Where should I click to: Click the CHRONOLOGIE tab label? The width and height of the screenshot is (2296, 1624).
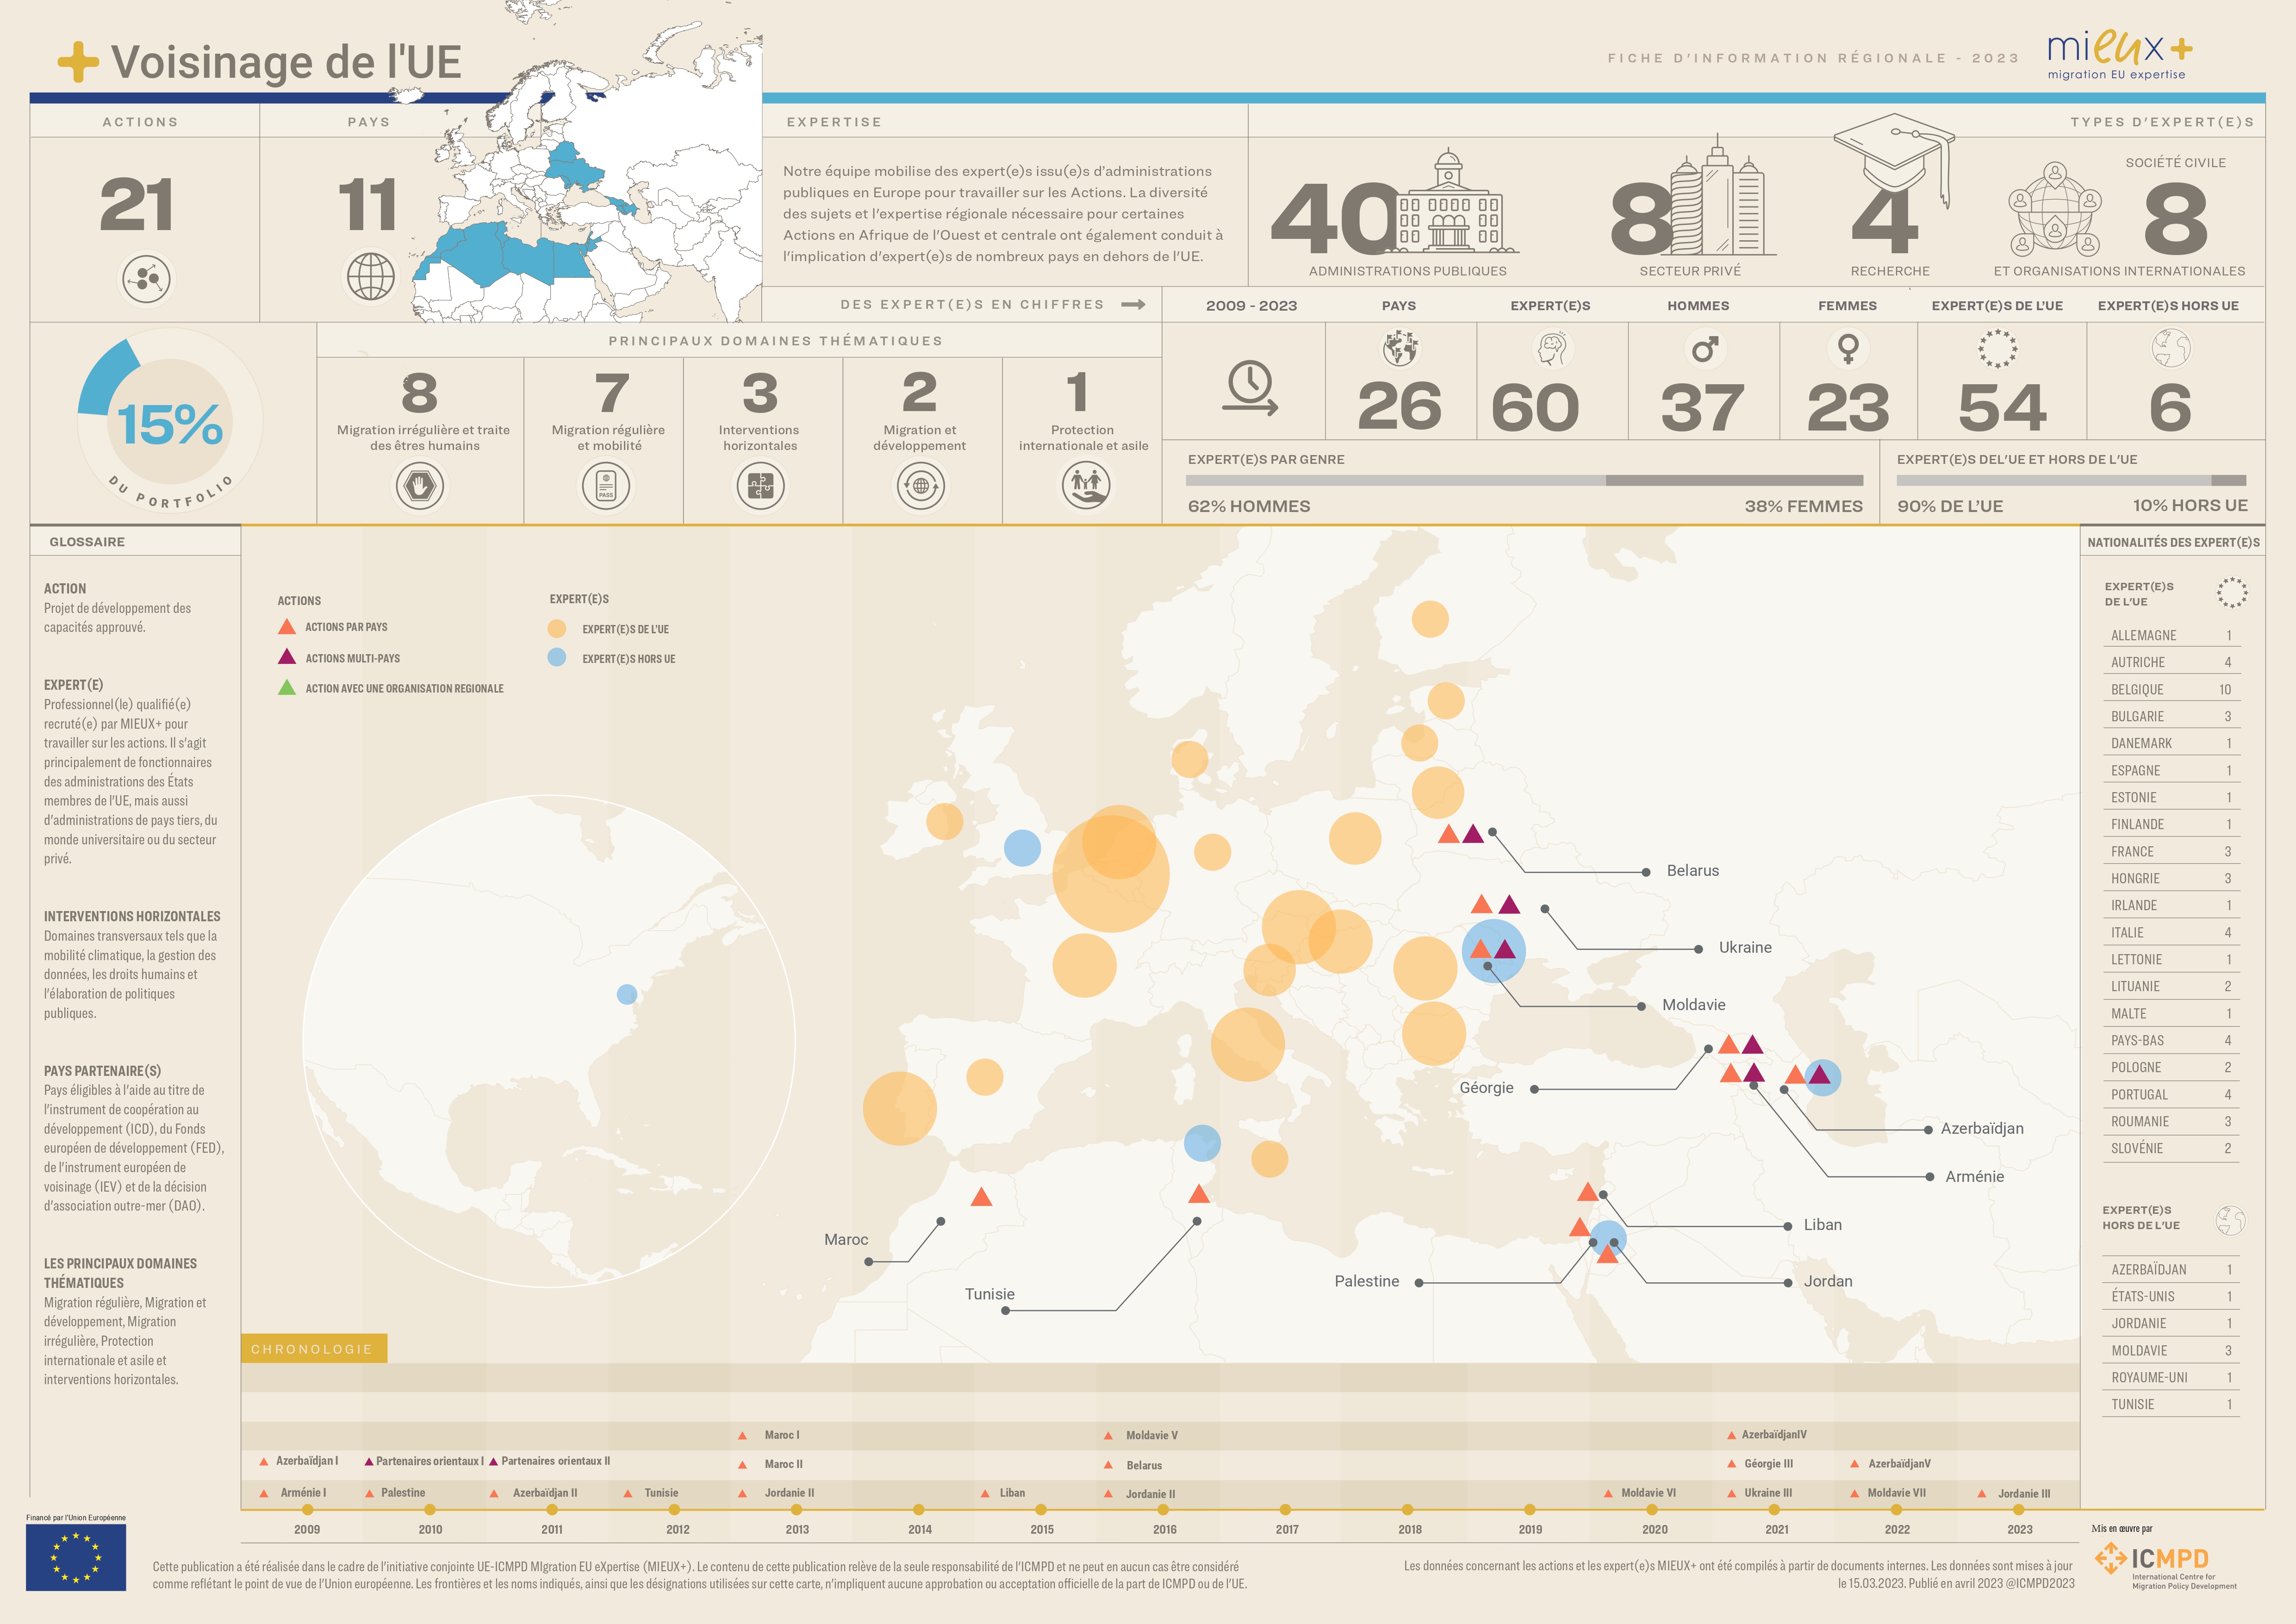pos(312,1349)
